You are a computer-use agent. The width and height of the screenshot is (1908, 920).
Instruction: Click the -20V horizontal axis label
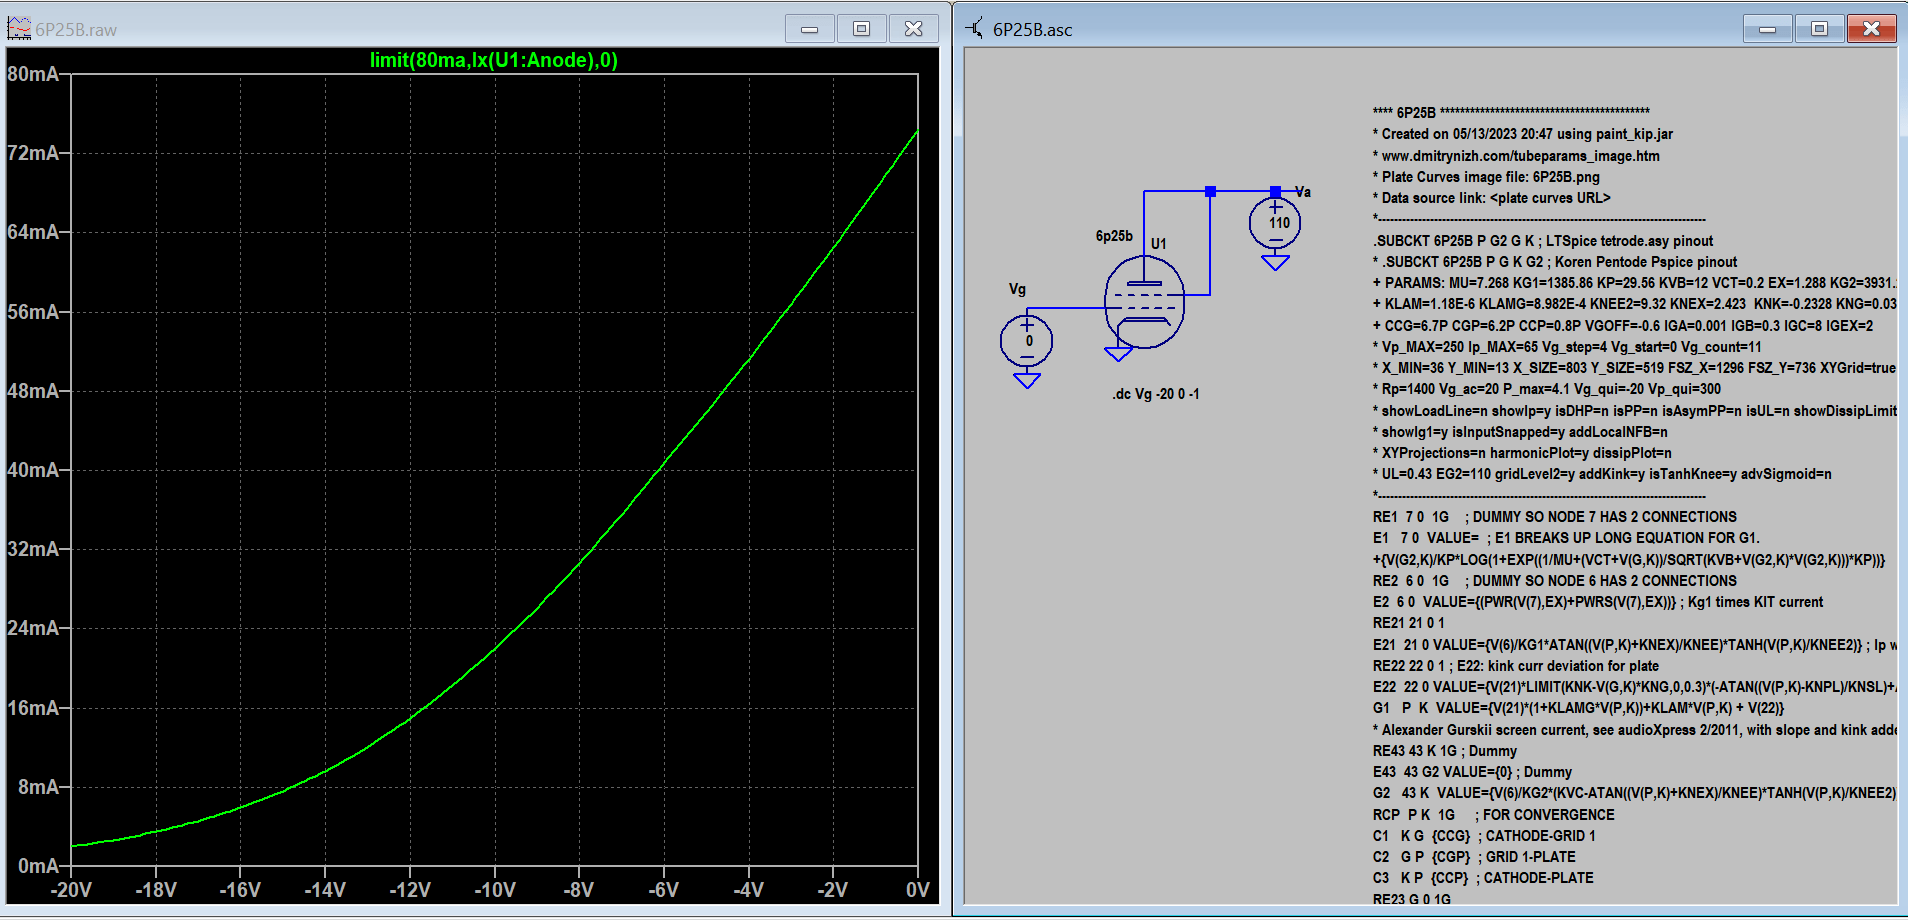click(x=71, y=890)
